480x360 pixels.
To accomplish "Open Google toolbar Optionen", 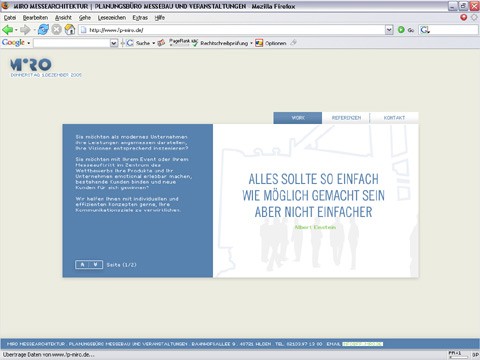I will [x=271, y=43].
